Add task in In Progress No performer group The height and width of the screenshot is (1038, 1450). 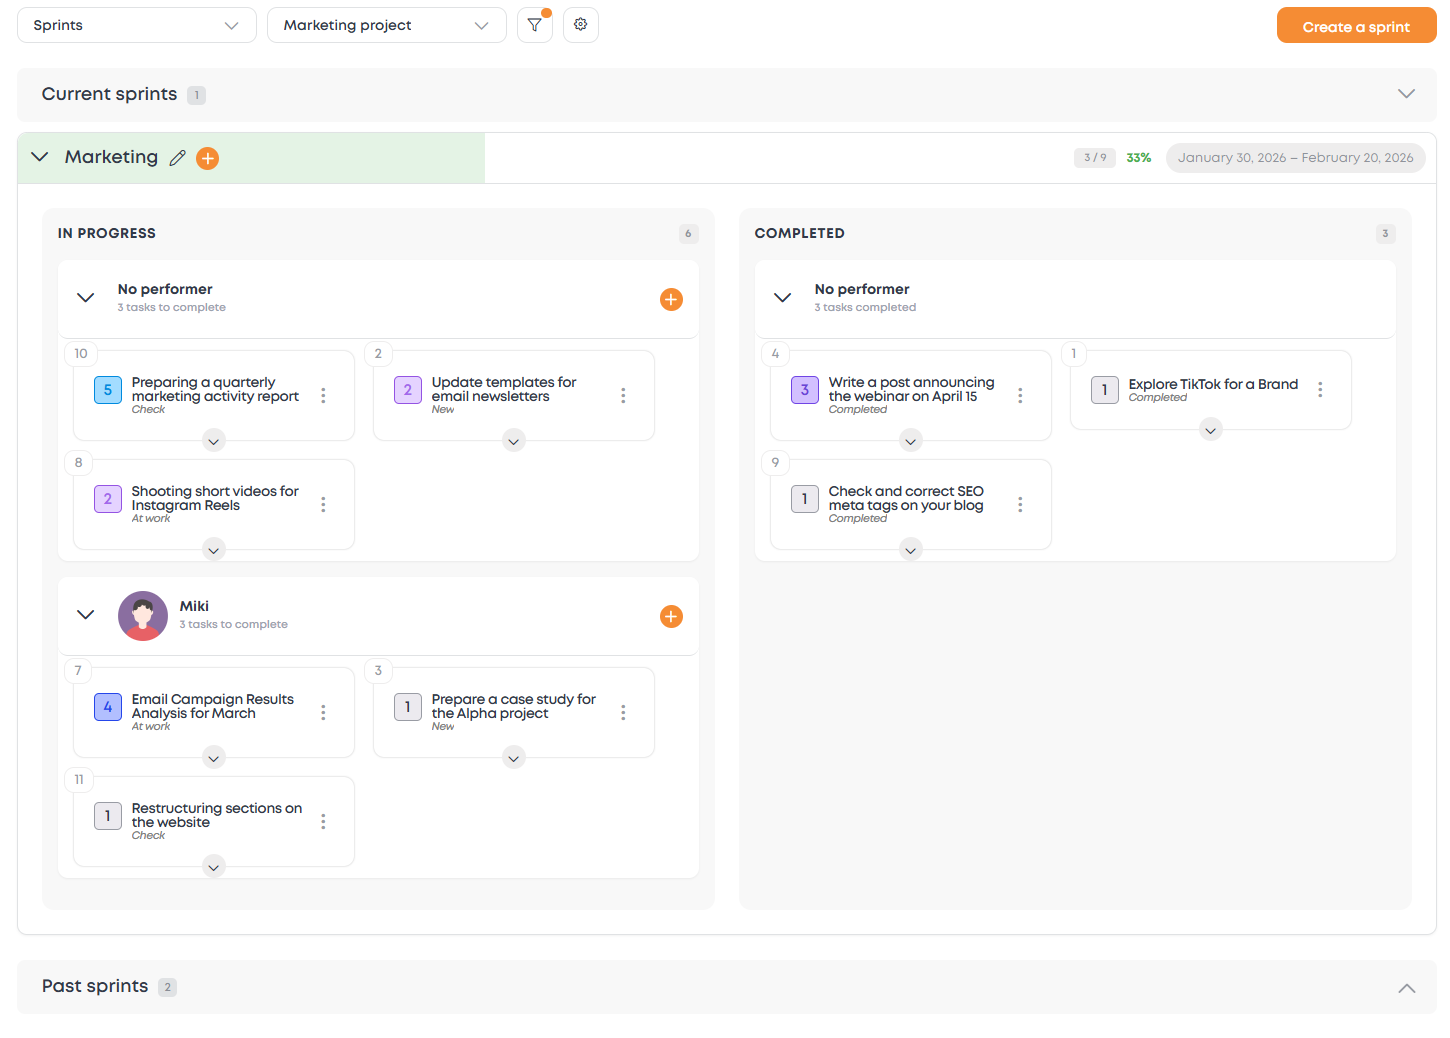click(x=671, y=299)
